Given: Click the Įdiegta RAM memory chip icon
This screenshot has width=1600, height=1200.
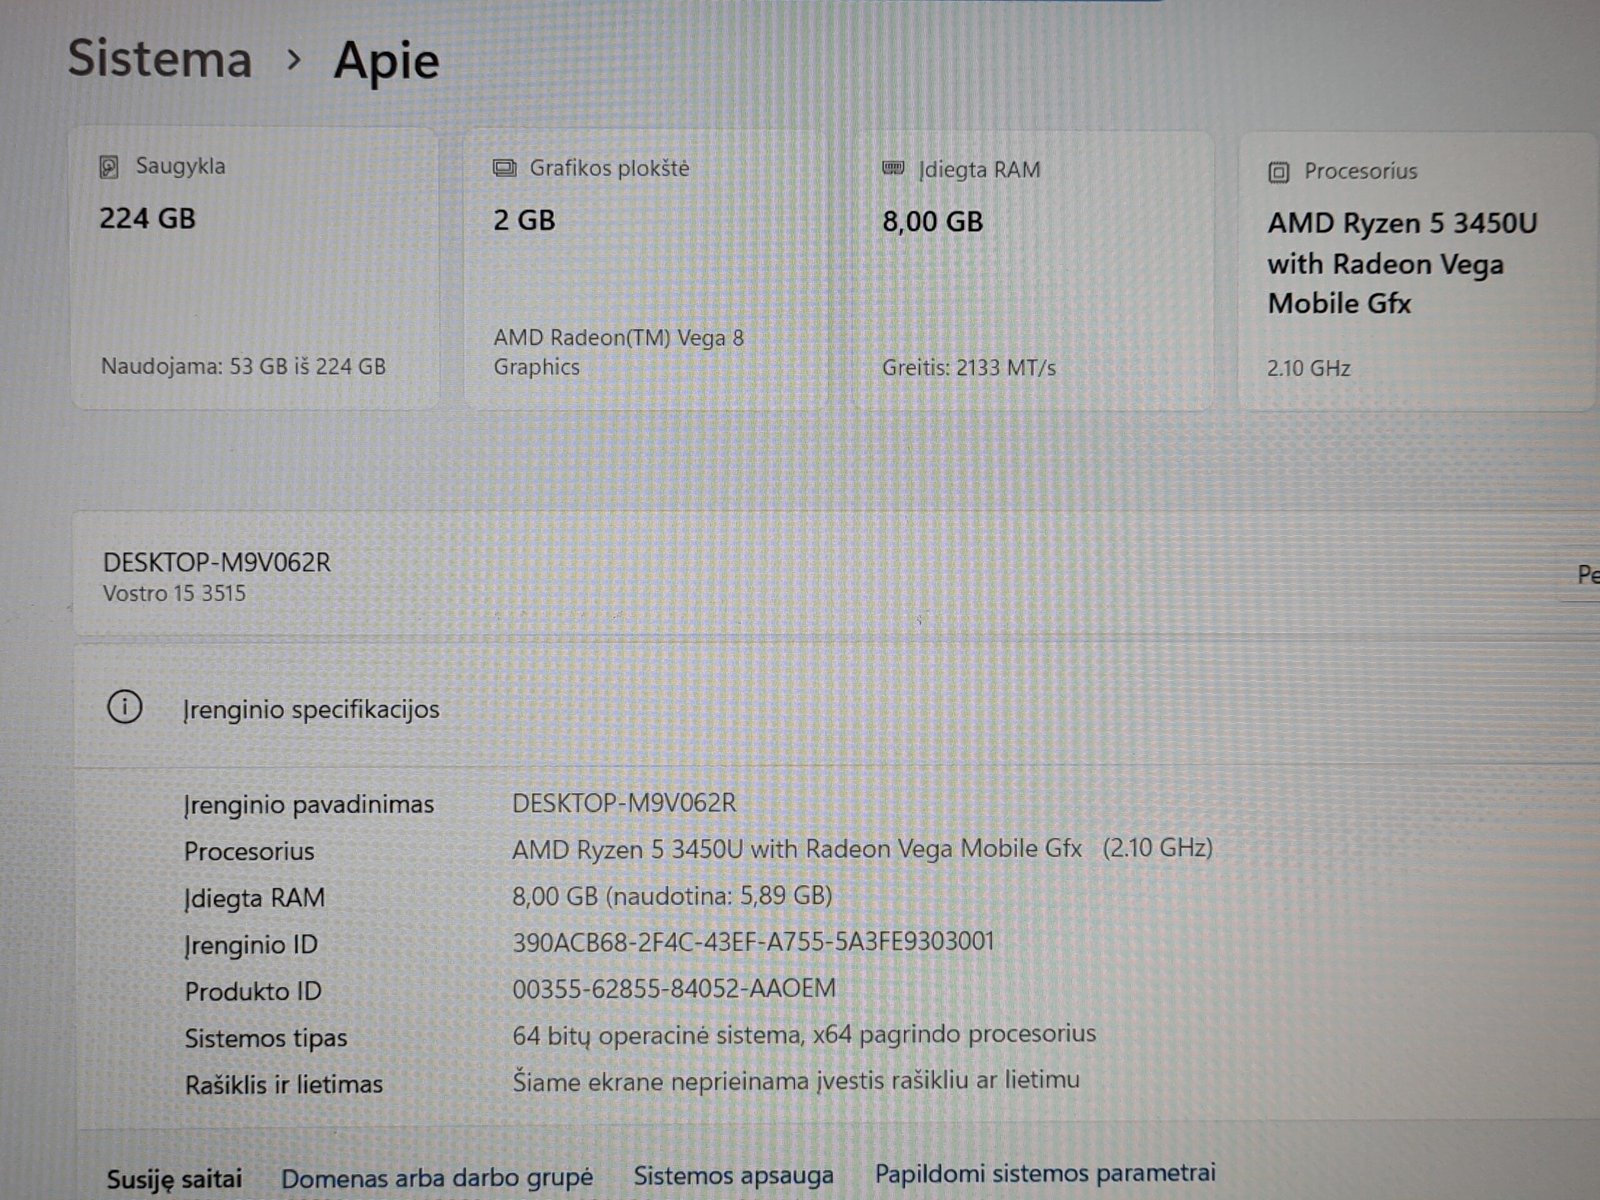Looking at the screenshot, I should pos(894,169).
